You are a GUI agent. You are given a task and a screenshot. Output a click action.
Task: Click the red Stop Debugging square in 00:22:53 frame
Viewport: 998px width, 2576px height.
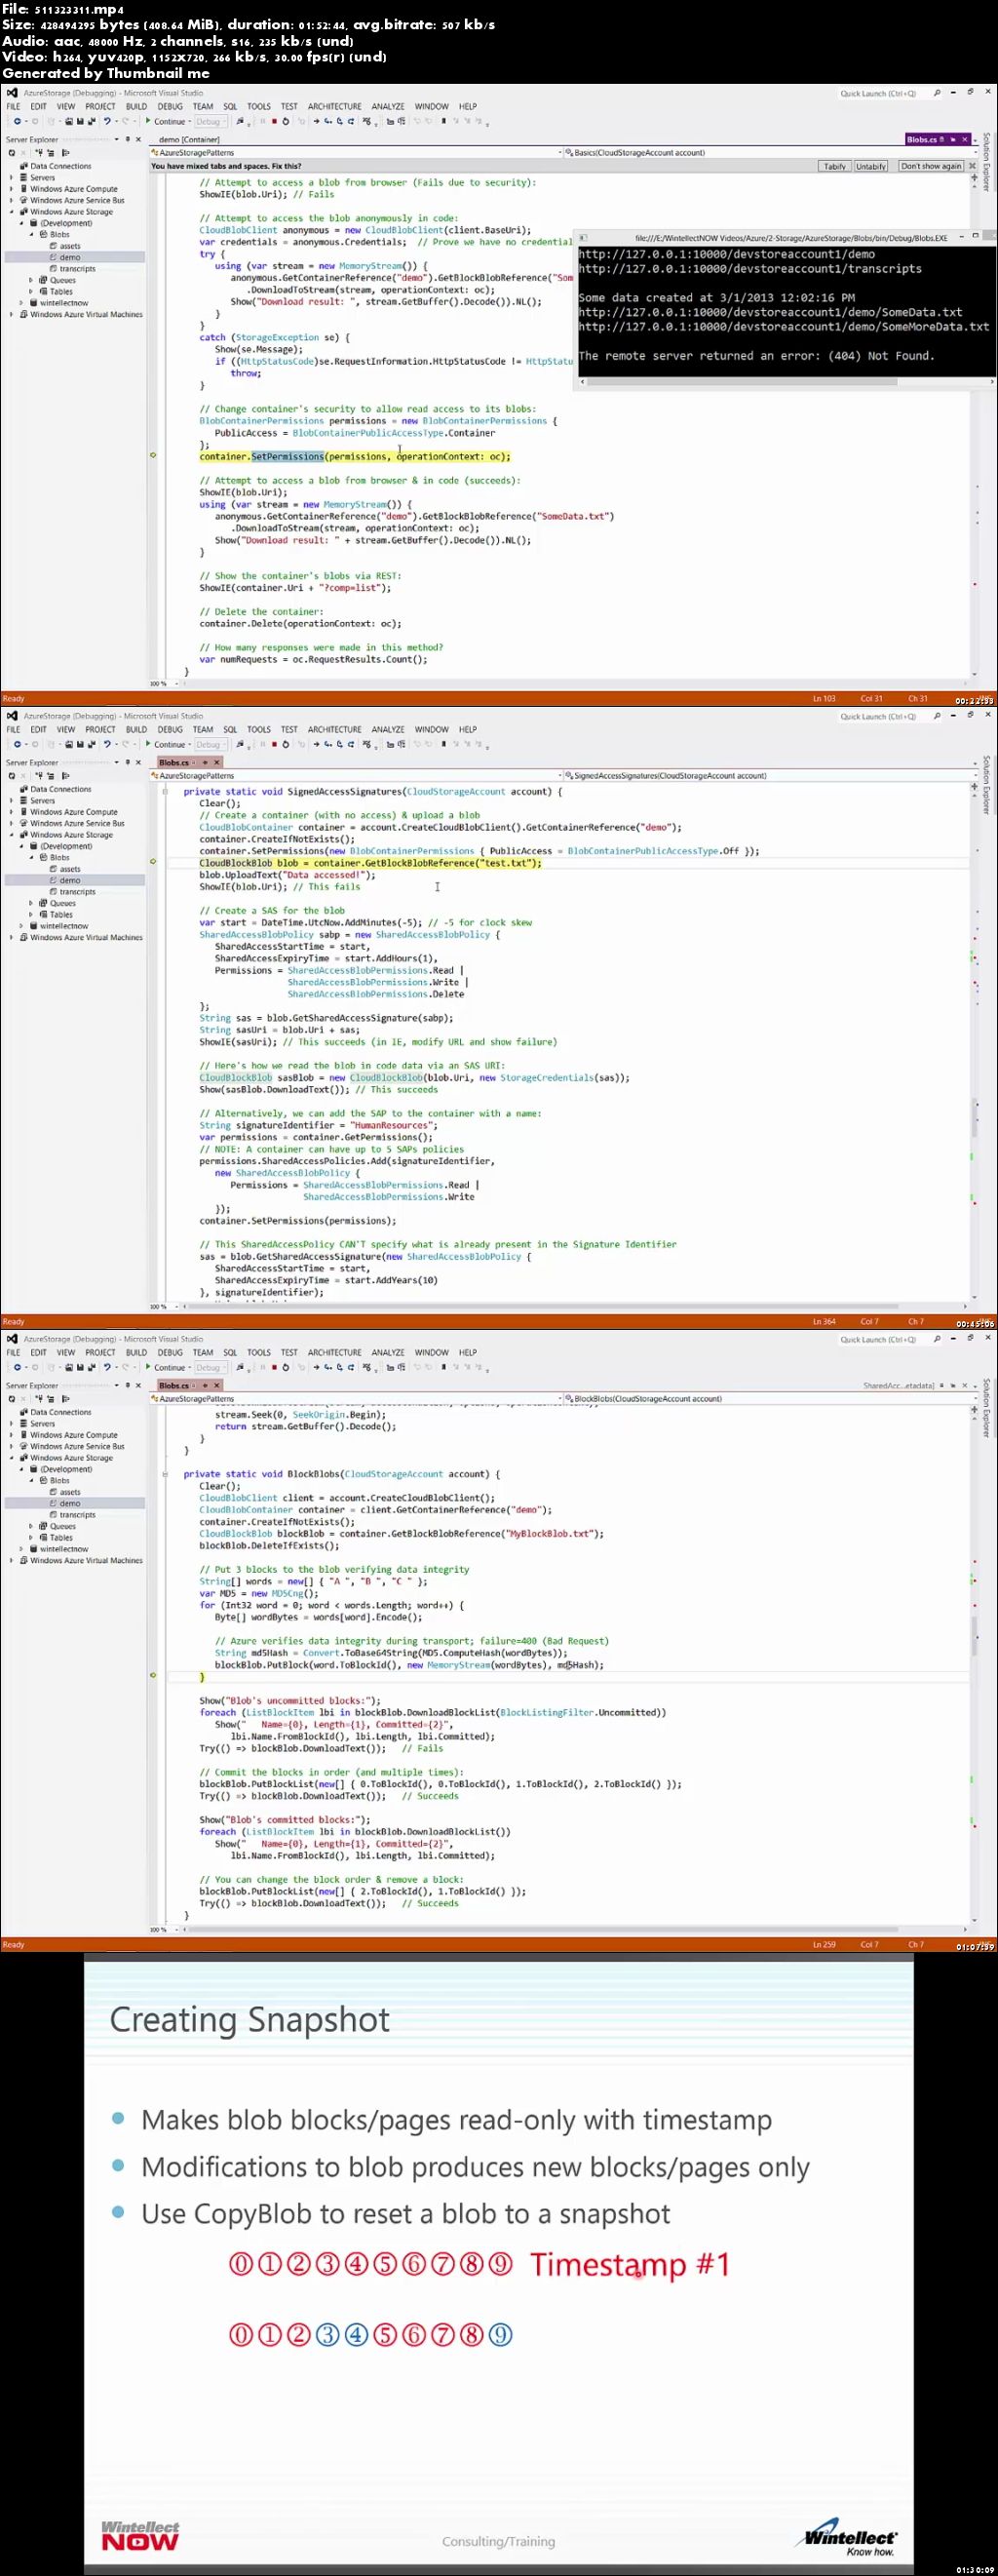274,121
